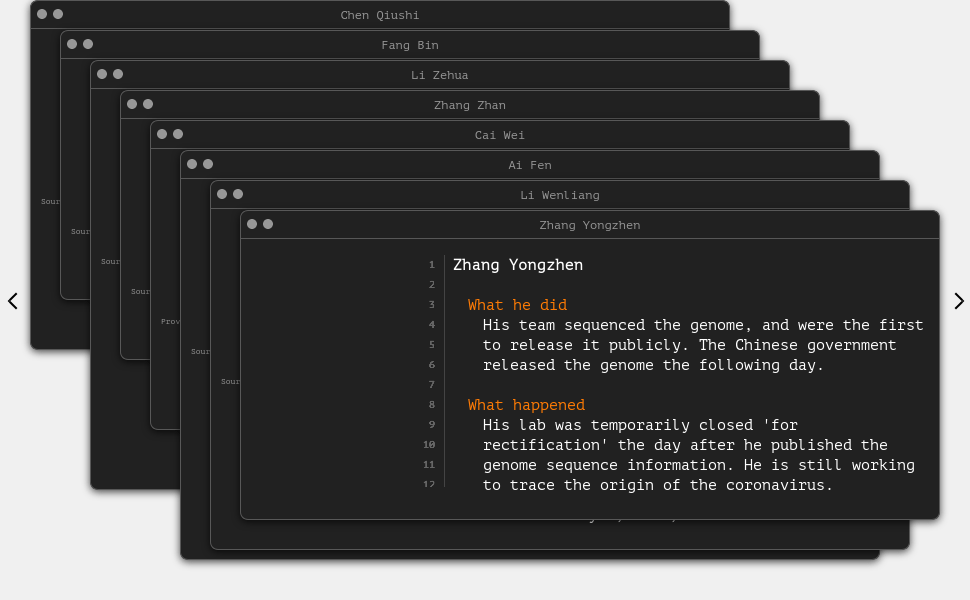Hit the right dot in Ai Fen window

[x=208, y=164]
